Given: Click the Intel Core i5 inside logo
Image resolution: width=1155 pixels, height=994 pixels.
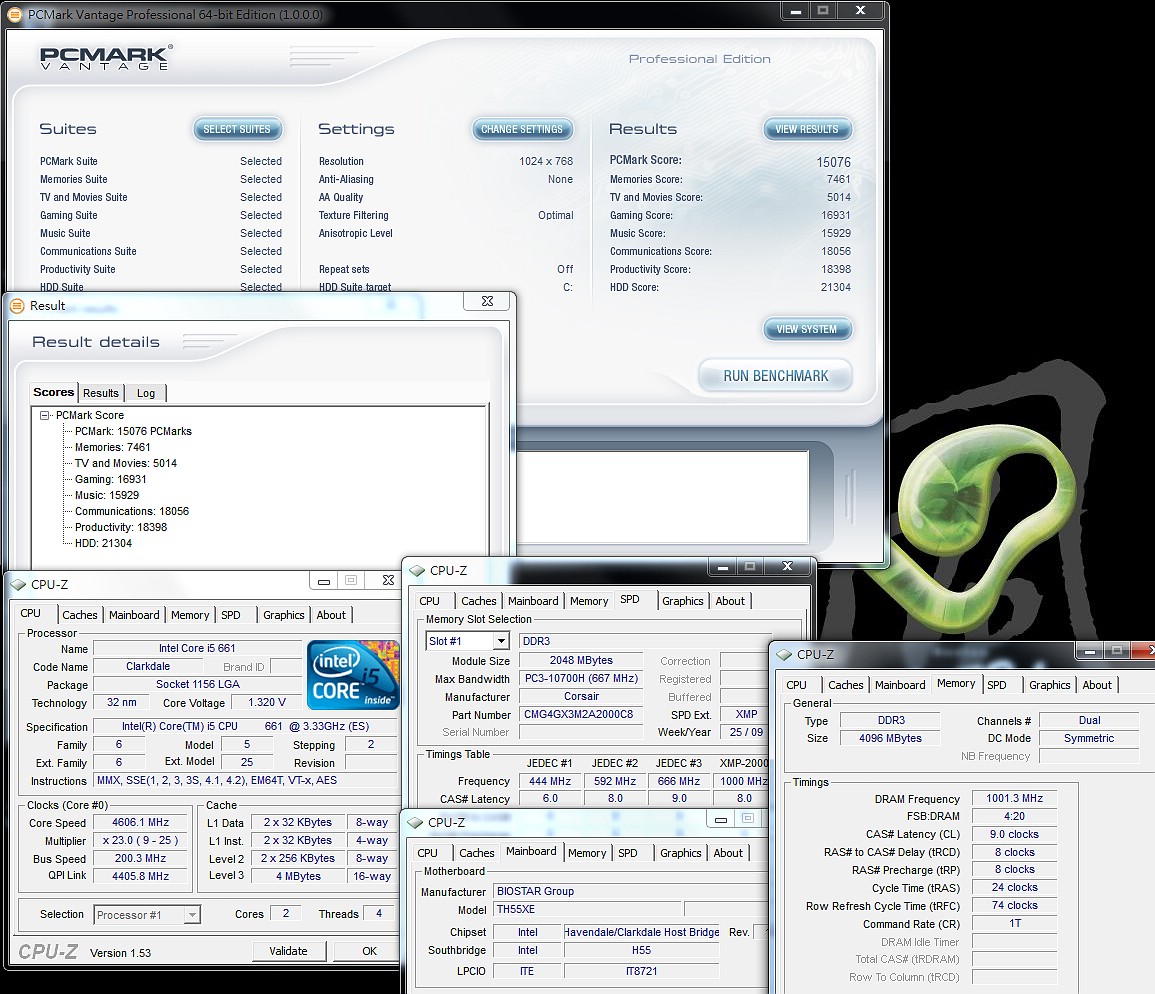Looking at the screenshot, I should (354, 675).
